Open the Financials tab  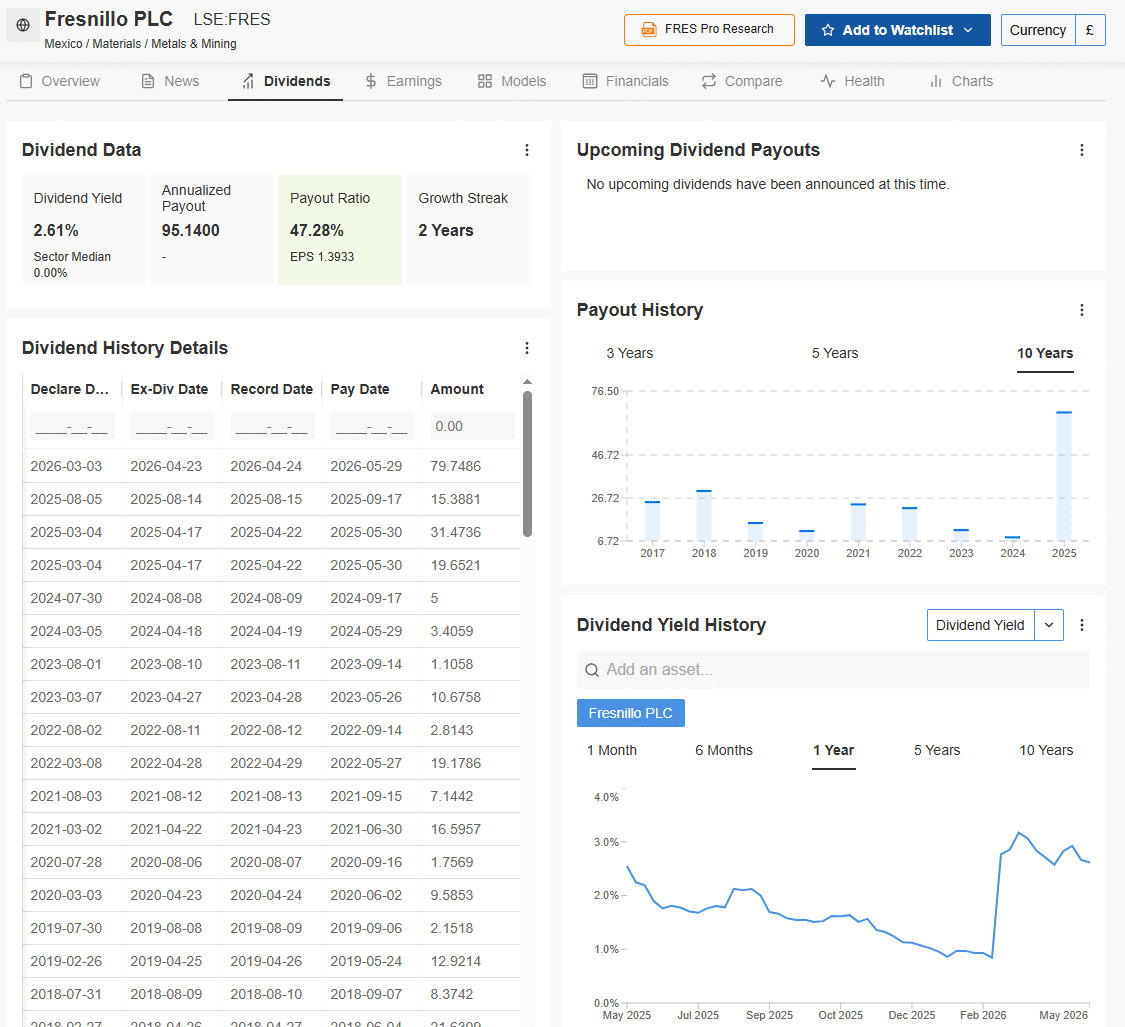click(x=626, y=81)
